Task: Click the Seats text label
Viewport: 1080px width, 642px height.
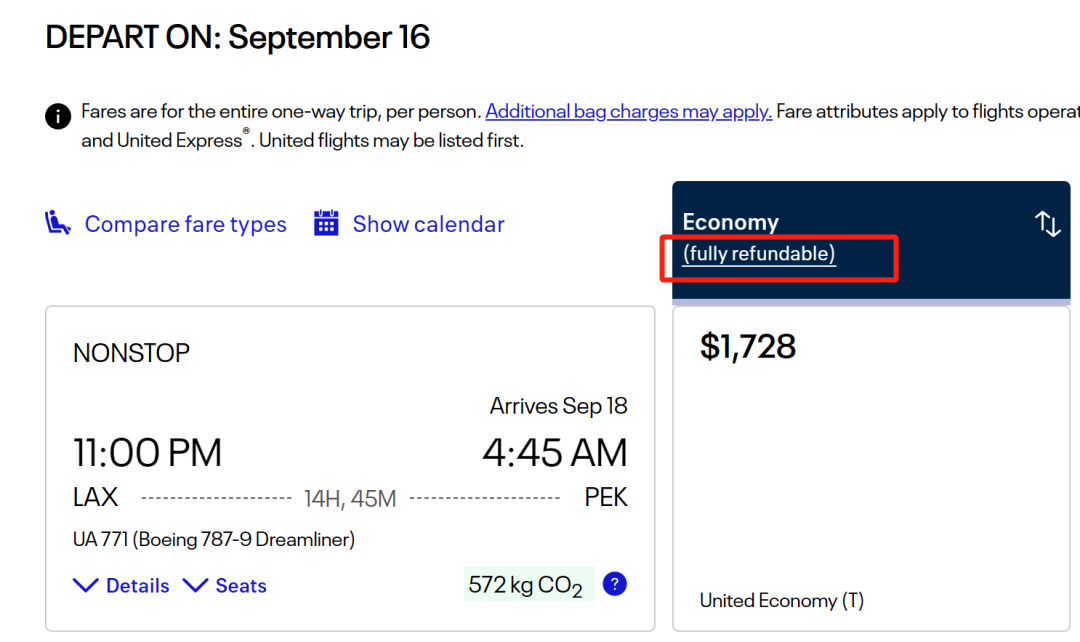Action: click(241, 586)
